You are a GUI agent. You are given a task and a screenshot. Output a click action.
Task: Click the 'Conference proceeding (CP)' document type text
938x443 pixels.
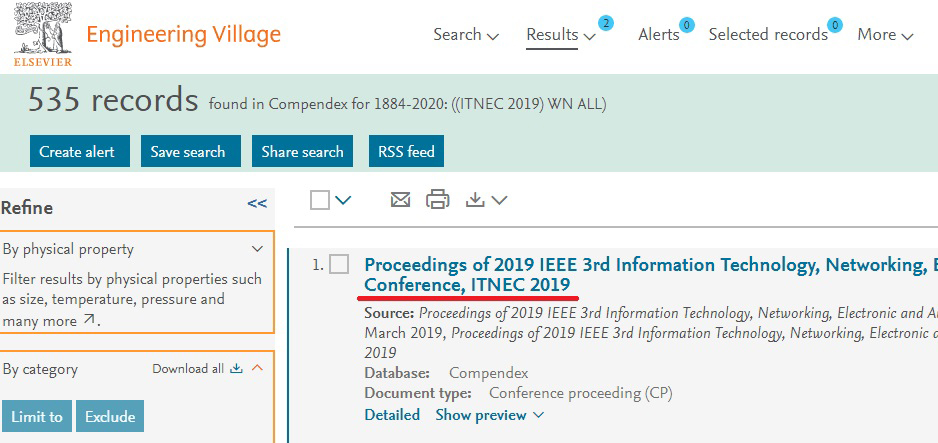[581, 393]
